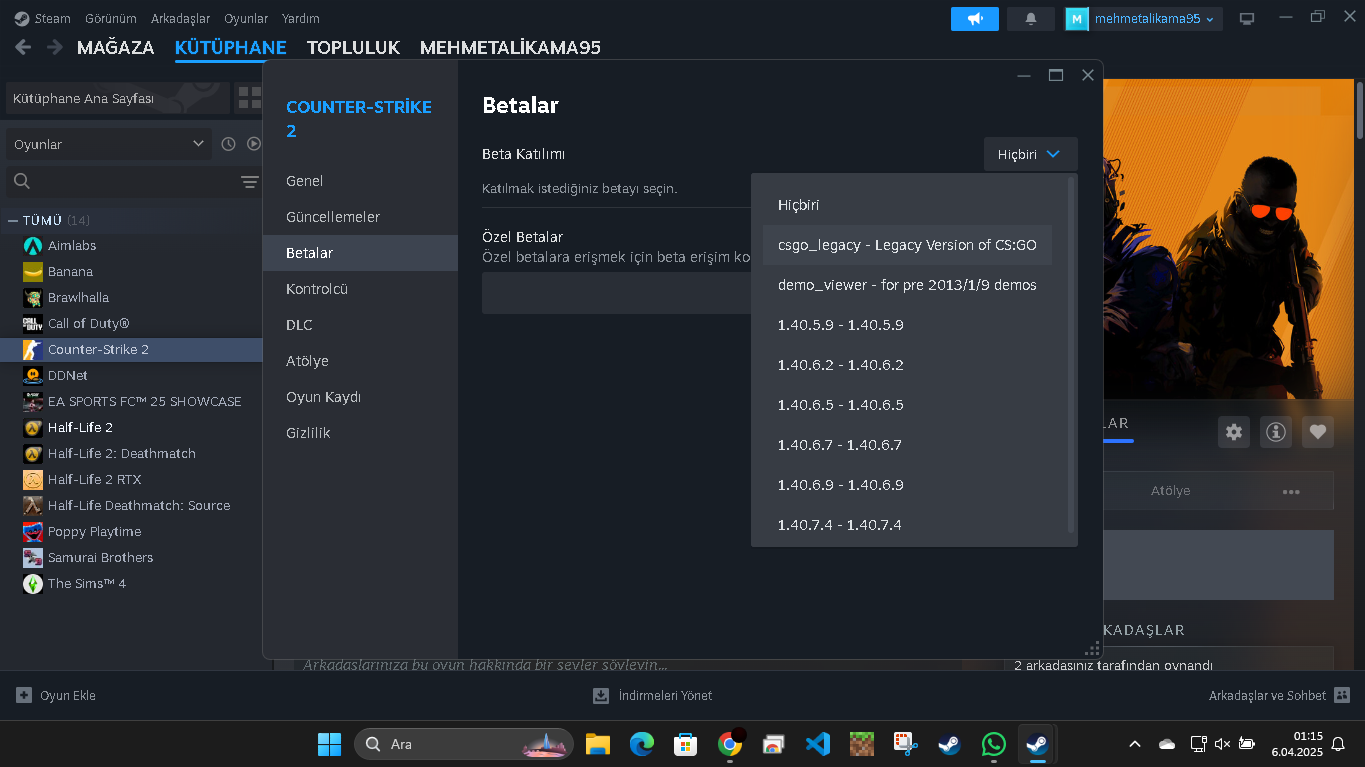This screenshot has width=1365, height=767.
Task: Select beta version 1.40.6.9
Action: [x=908, y=485]
